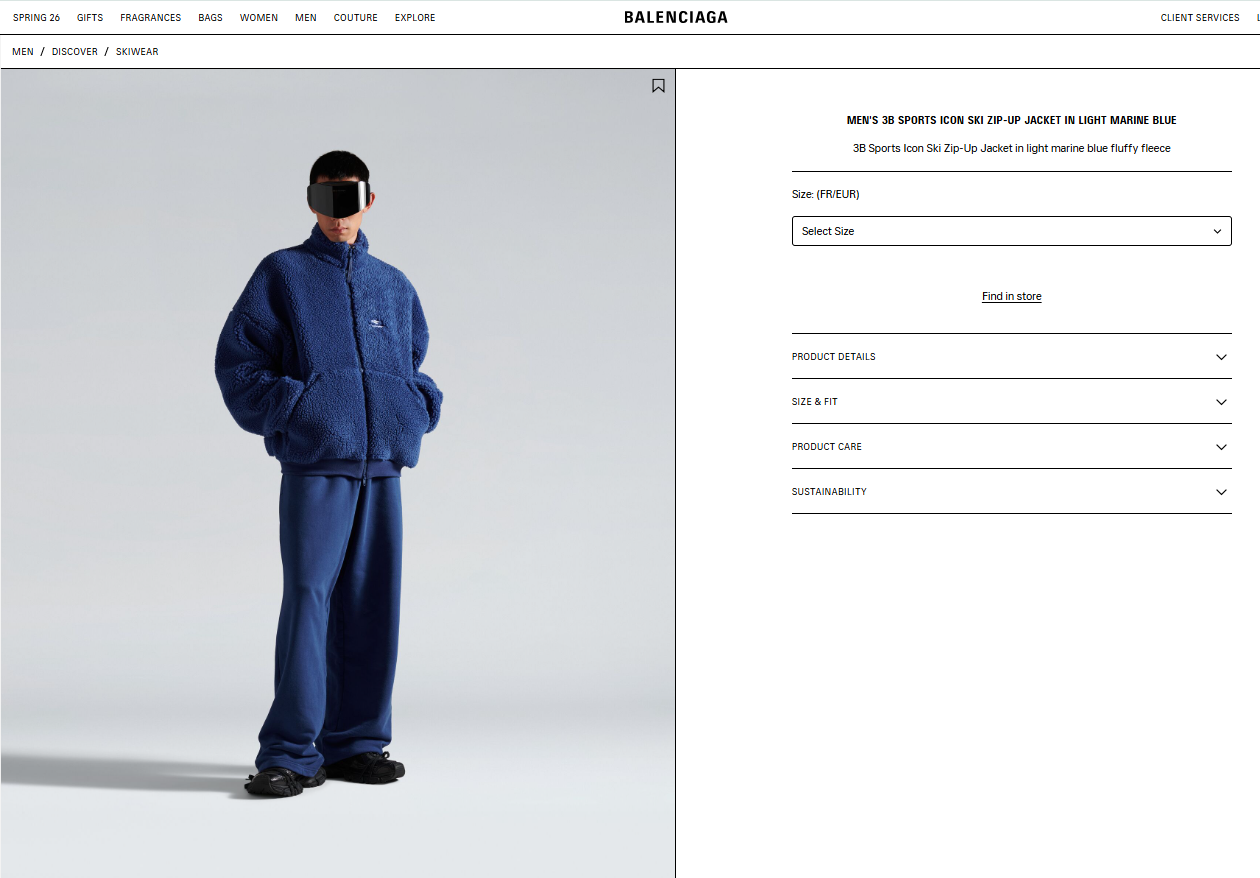Open the Fragrances menu
Viewport: 1260px width, 878px height.
[151, 18]
